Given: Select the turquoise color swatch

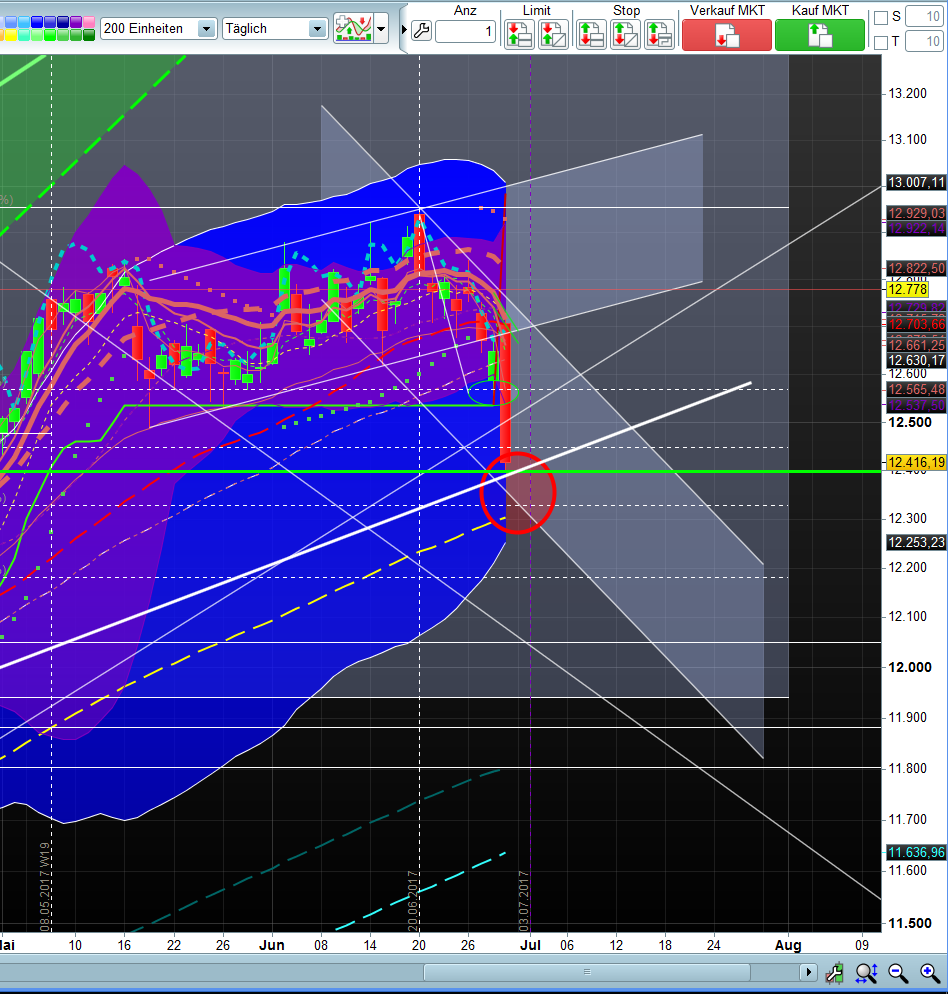Looking at the screenshot, I should coord(24,35).
